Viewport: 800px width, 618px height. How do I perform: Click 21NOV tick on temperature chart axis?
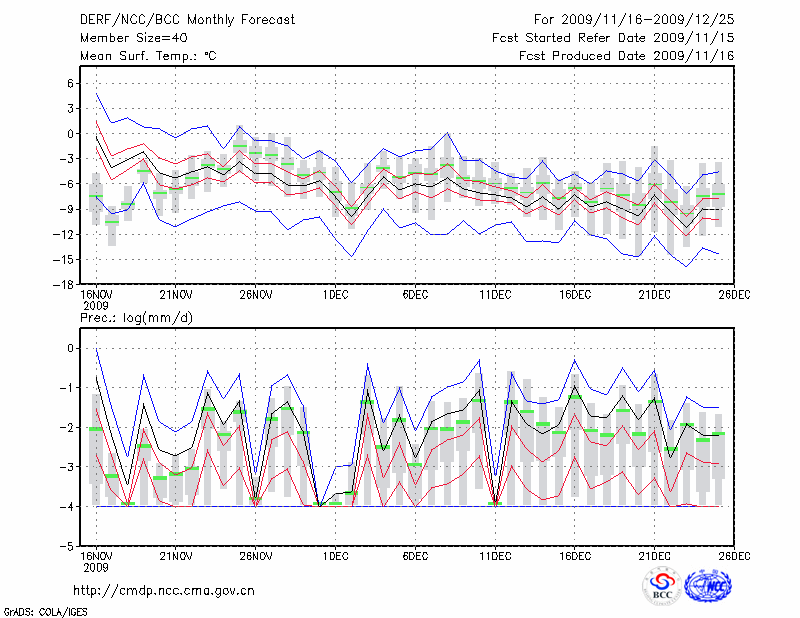pos(175,294)
